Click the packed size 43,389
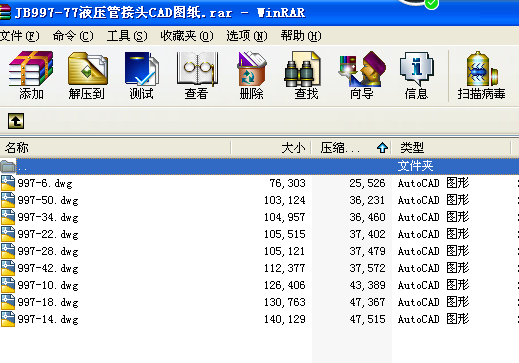This screenshot has height=363, width=519. click(367, 285)
